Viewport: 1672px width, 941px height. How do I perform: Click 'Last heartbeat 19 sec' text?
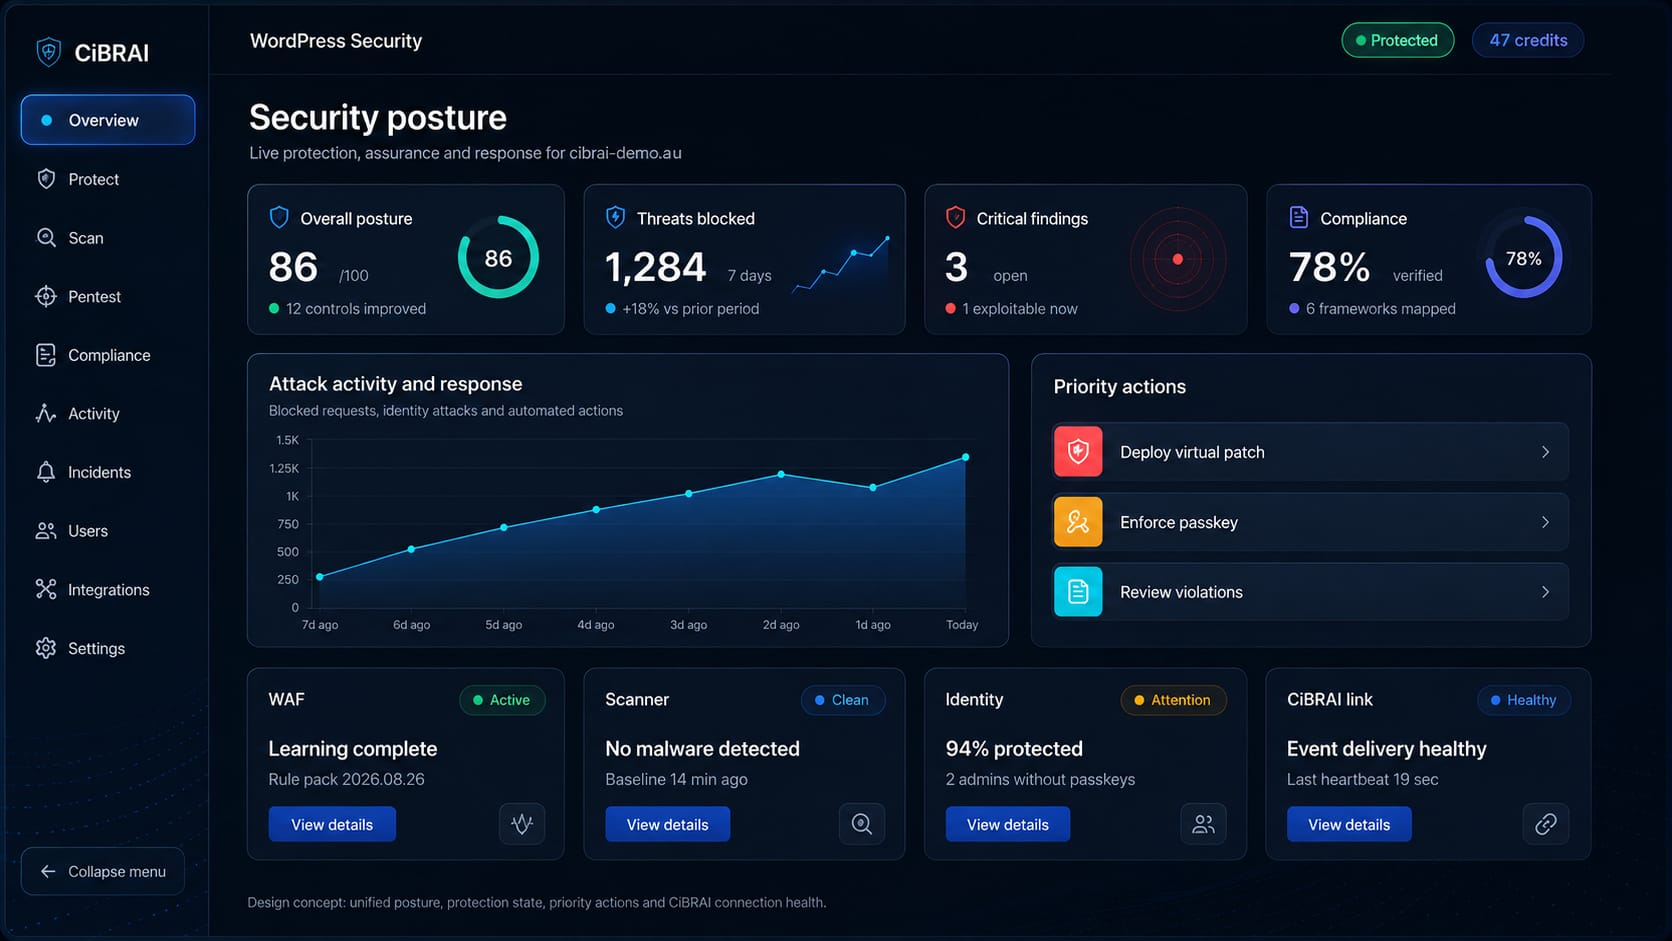(x=1362, y=779)
